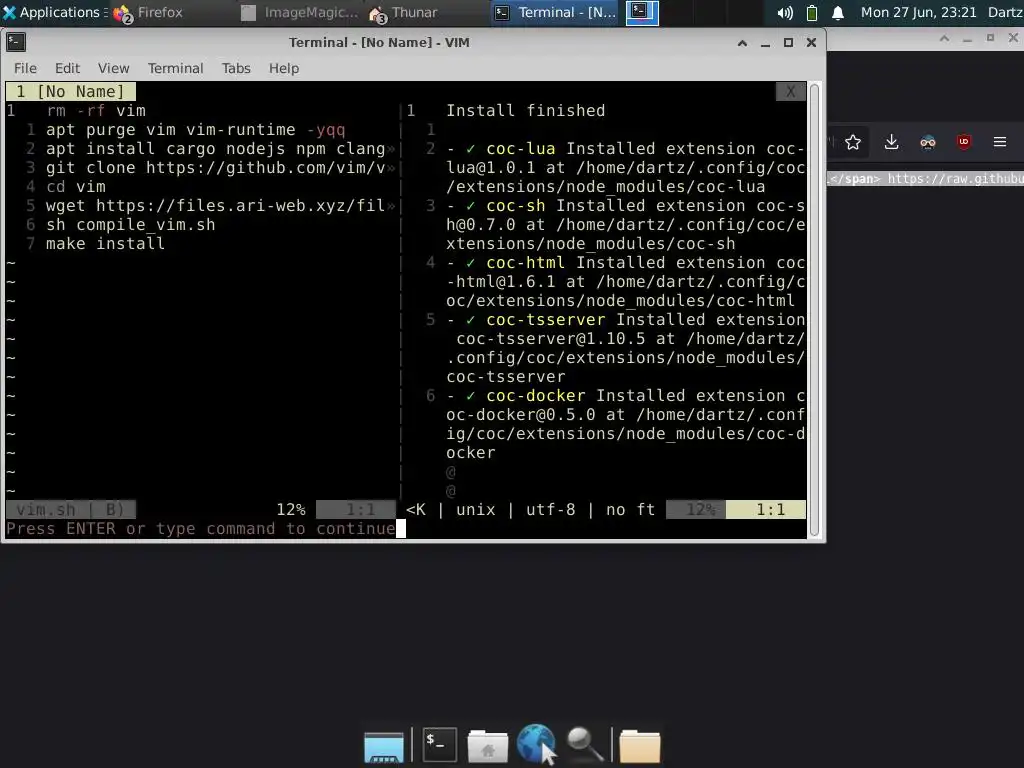Switch to the Thunar taskbar entry
This screenshot has width=1024, height=768.
(403, 12)
